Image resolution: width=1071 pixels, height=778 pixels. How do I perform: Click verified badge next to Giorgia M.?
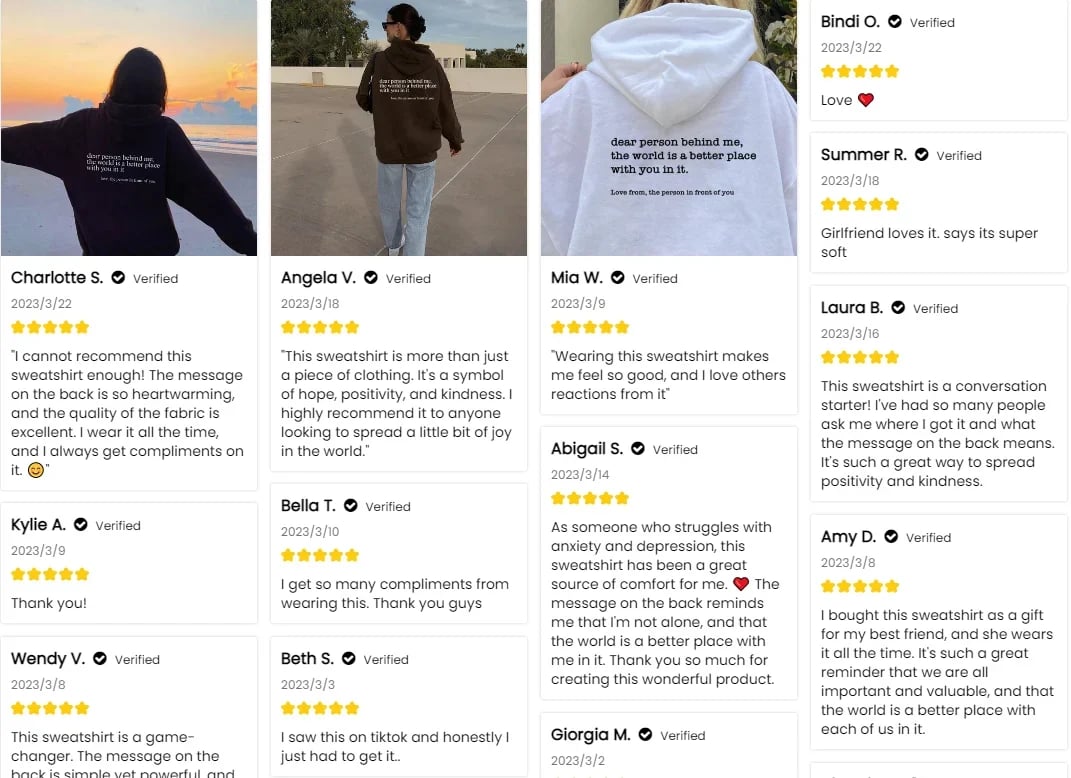click(645, 734)
